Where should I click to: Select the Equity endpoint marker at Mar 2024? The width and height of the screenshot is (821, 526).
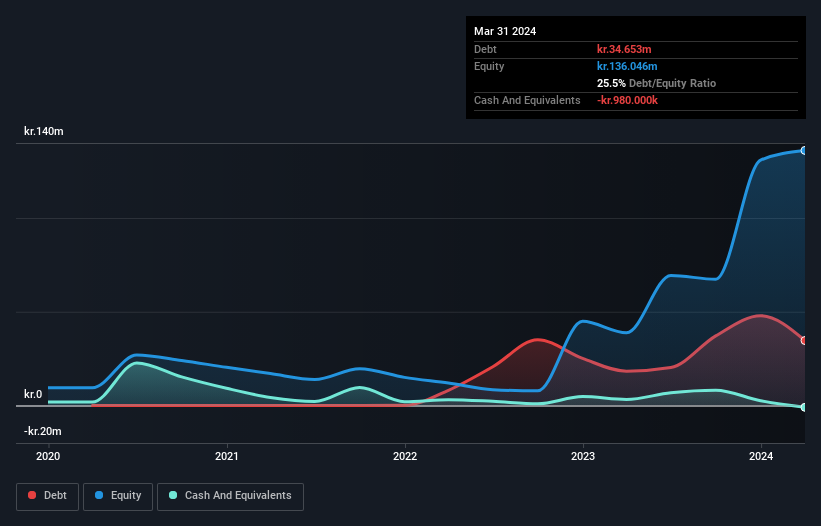pos(804,151)
